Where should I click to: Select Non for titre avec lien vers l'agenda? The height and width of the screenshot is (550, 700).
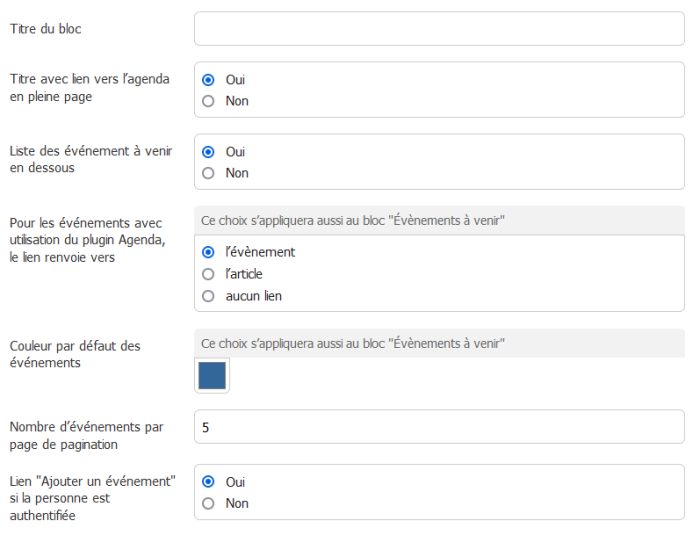(x=208, y=101)
